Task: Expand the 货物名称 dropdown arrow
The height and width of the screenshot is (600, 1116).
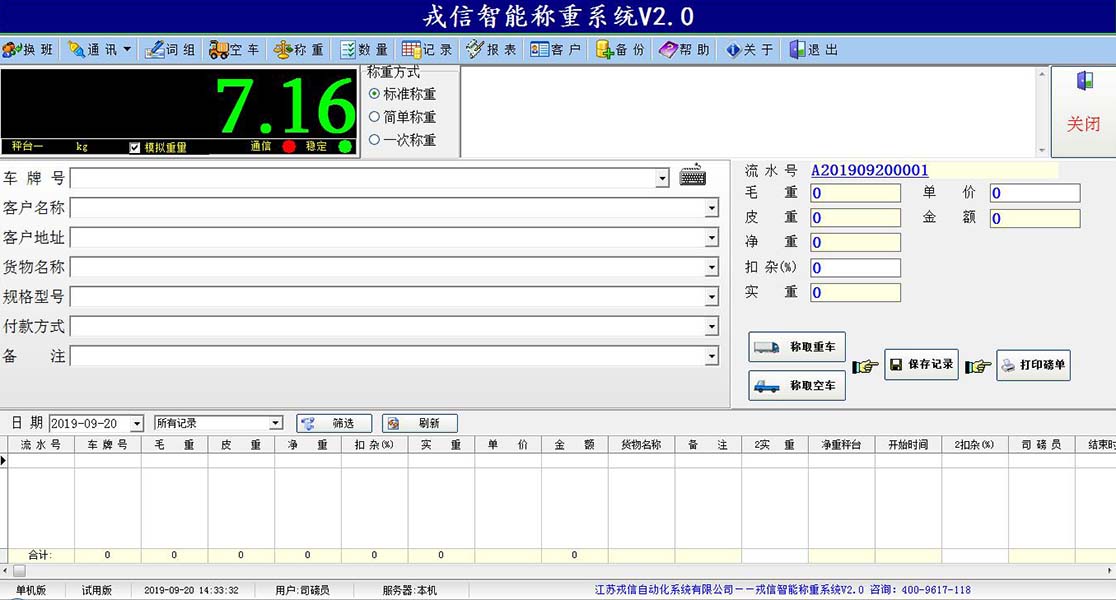Action: (x=712, y=268)
